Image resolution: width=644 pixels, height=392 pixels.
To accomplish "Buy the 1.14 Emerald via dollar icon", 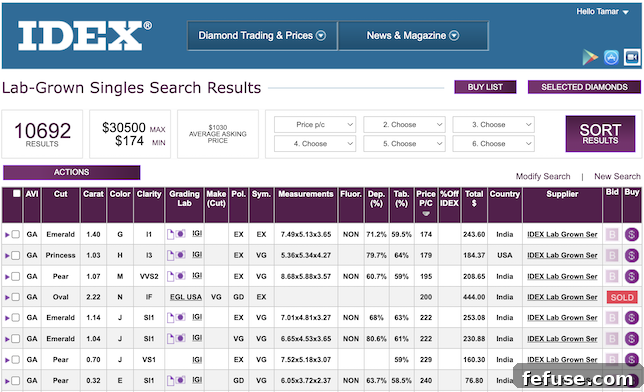I will pyautogui.click(x=632, y=318).
